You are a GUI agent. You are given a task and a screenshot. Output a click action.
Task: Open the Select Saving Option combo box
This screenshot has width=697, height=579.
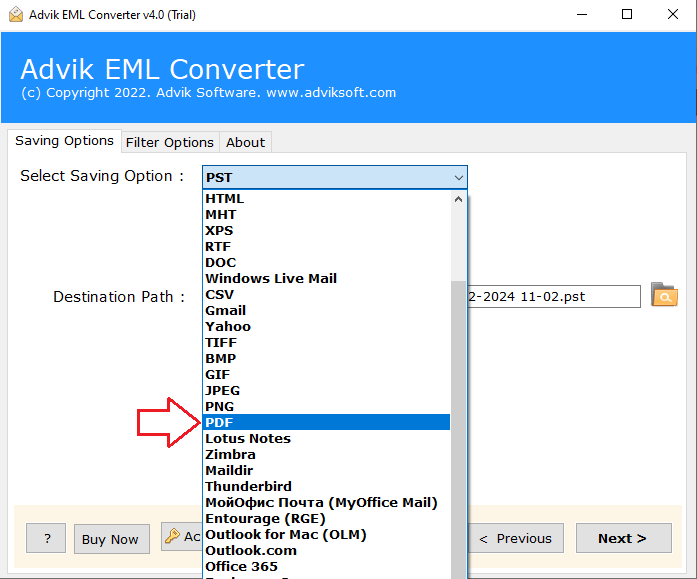(x=334, y=177)
